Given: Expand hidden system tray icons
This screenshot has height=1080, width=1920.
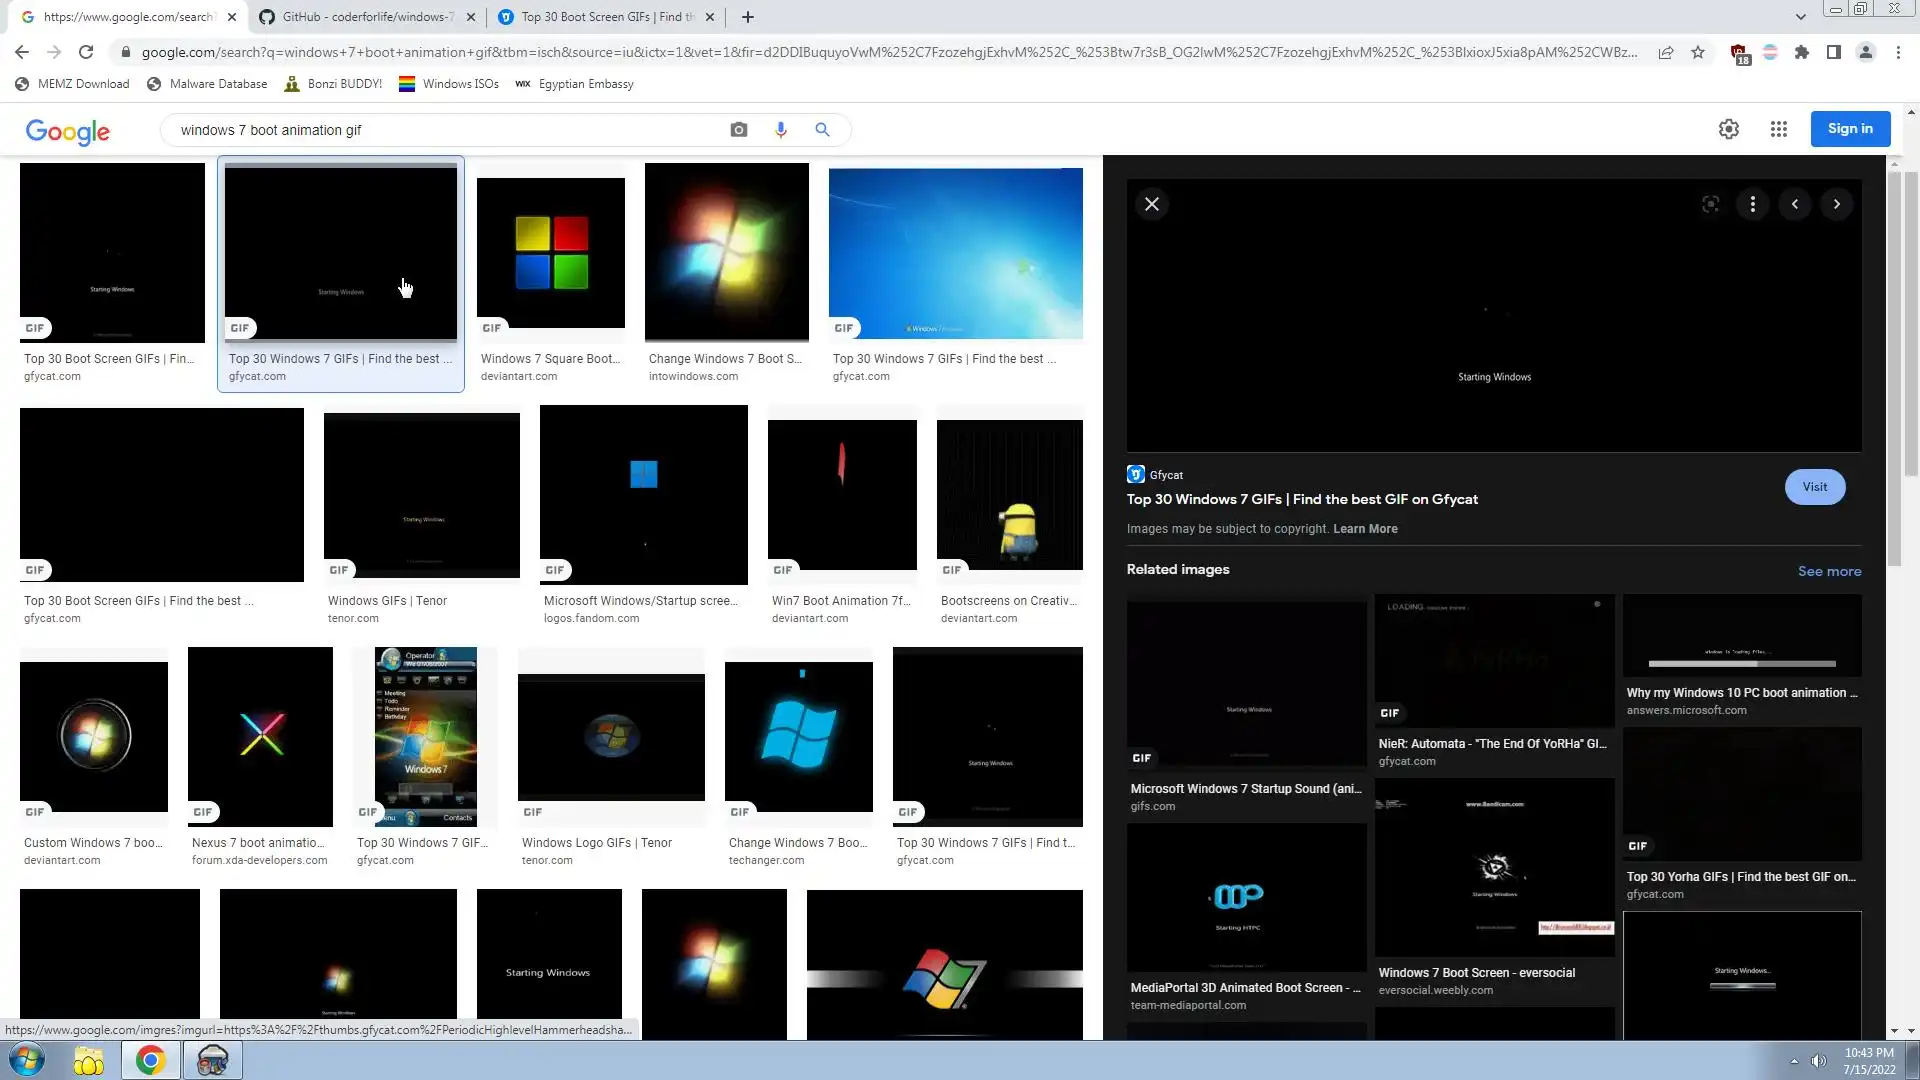Looking at the screenshot, I should [1794, 1061].
